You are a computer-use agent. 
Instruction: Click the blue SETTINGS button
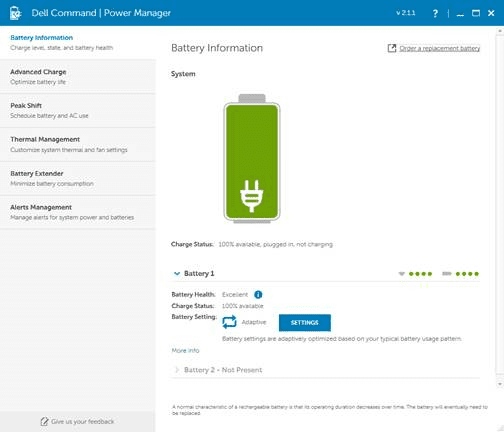[305, 323]
